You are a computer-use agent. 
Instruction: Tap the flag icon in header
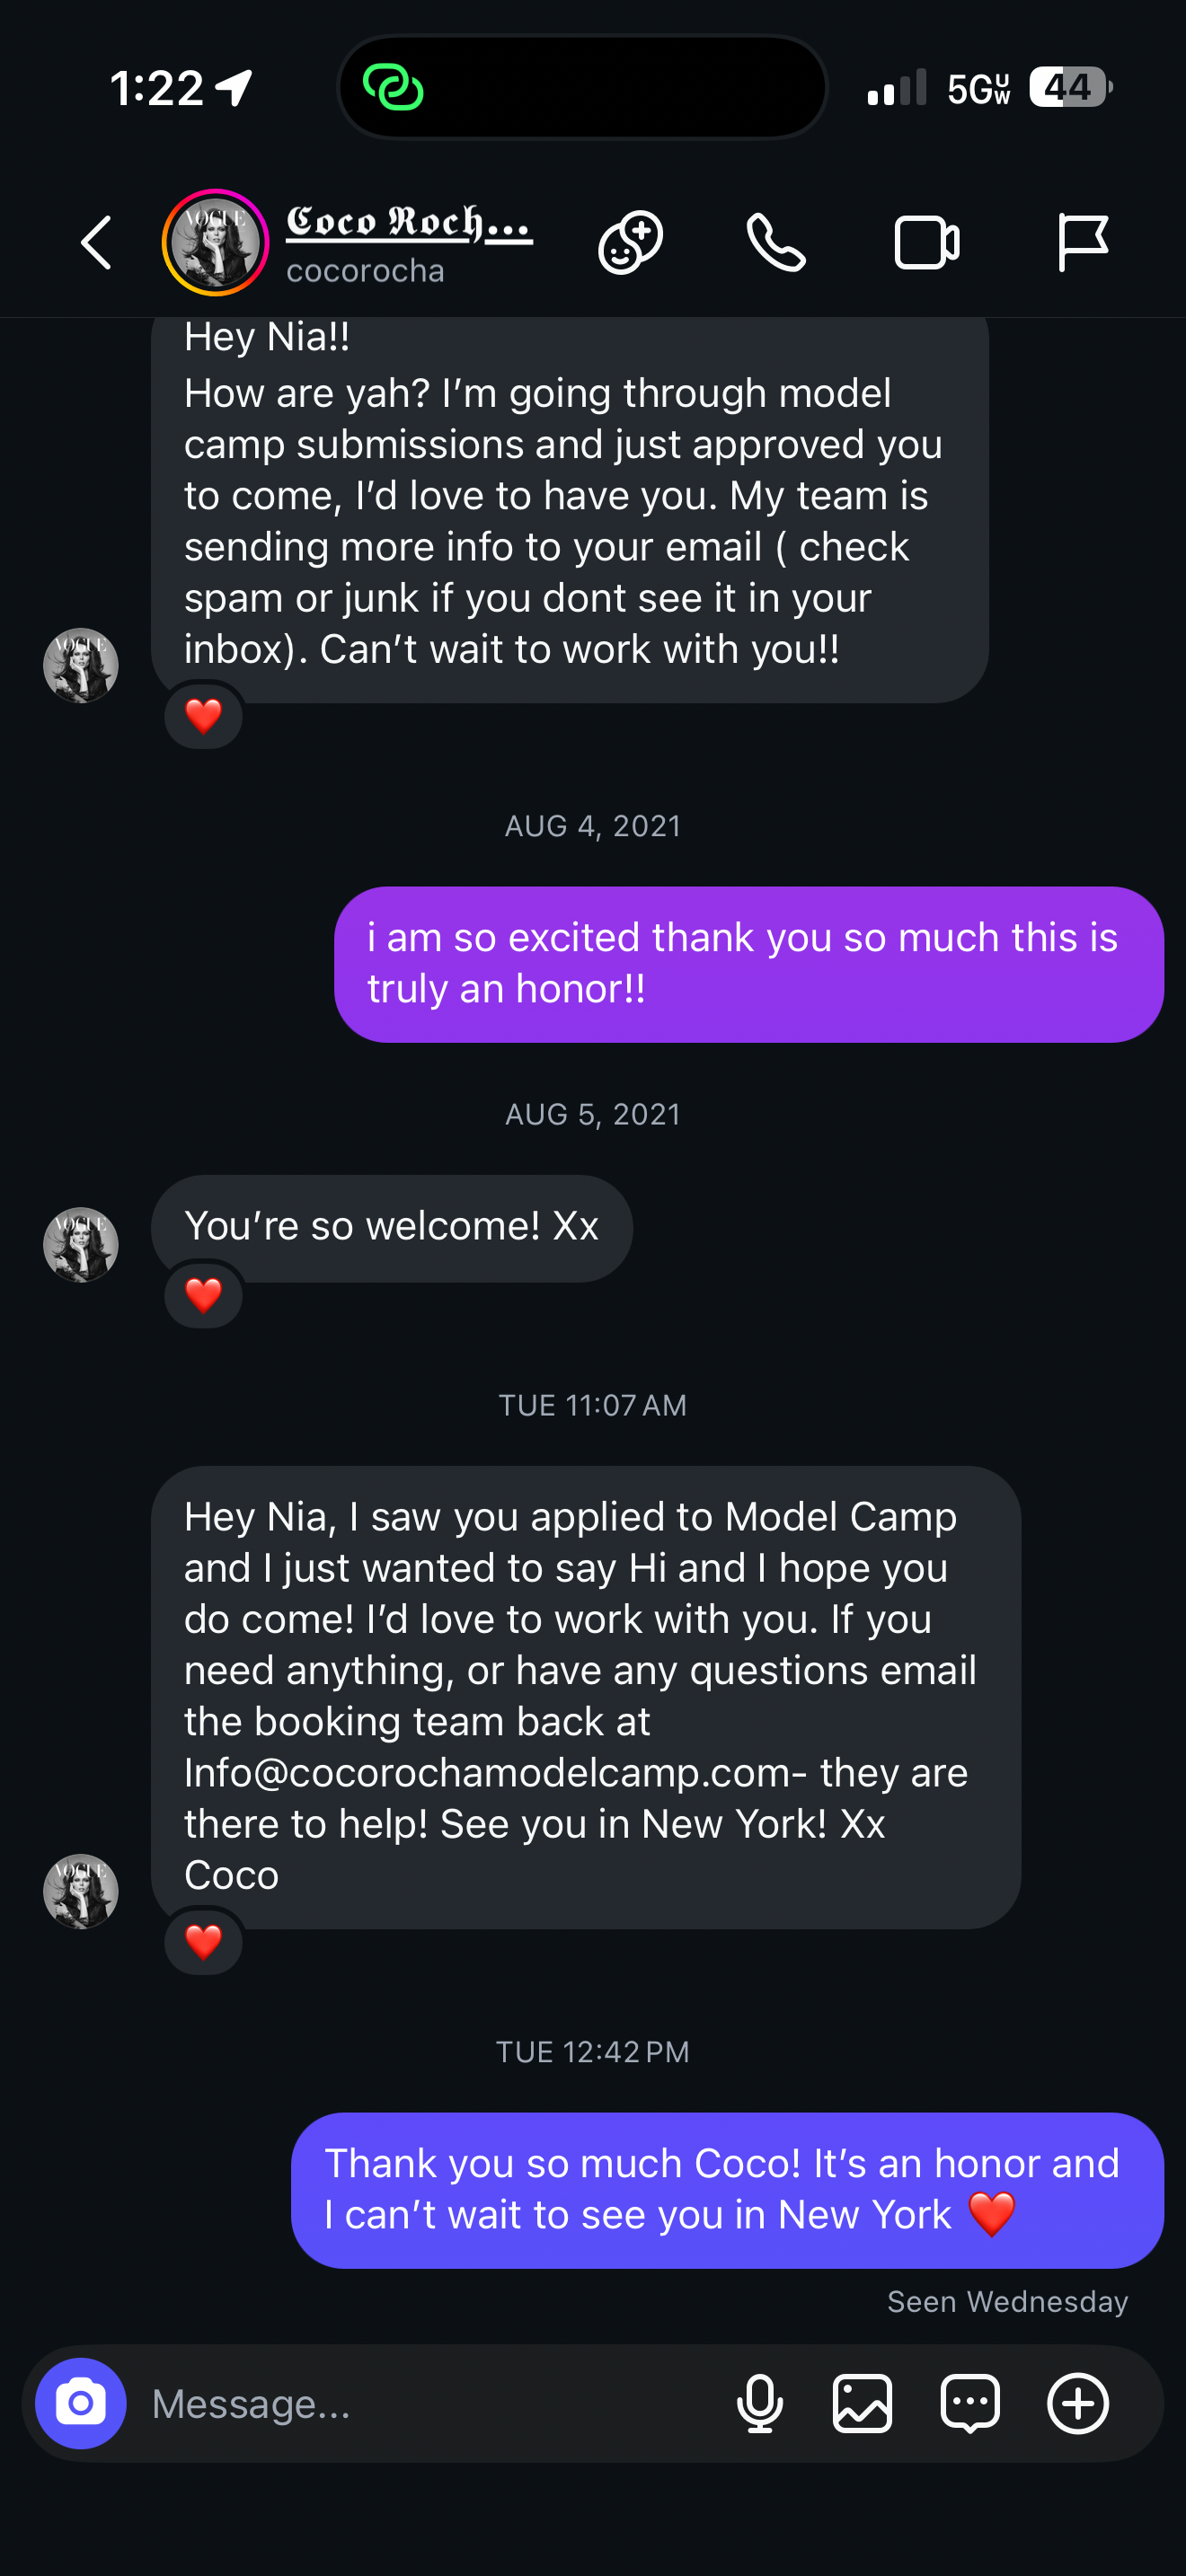[x=1082, y=243]
